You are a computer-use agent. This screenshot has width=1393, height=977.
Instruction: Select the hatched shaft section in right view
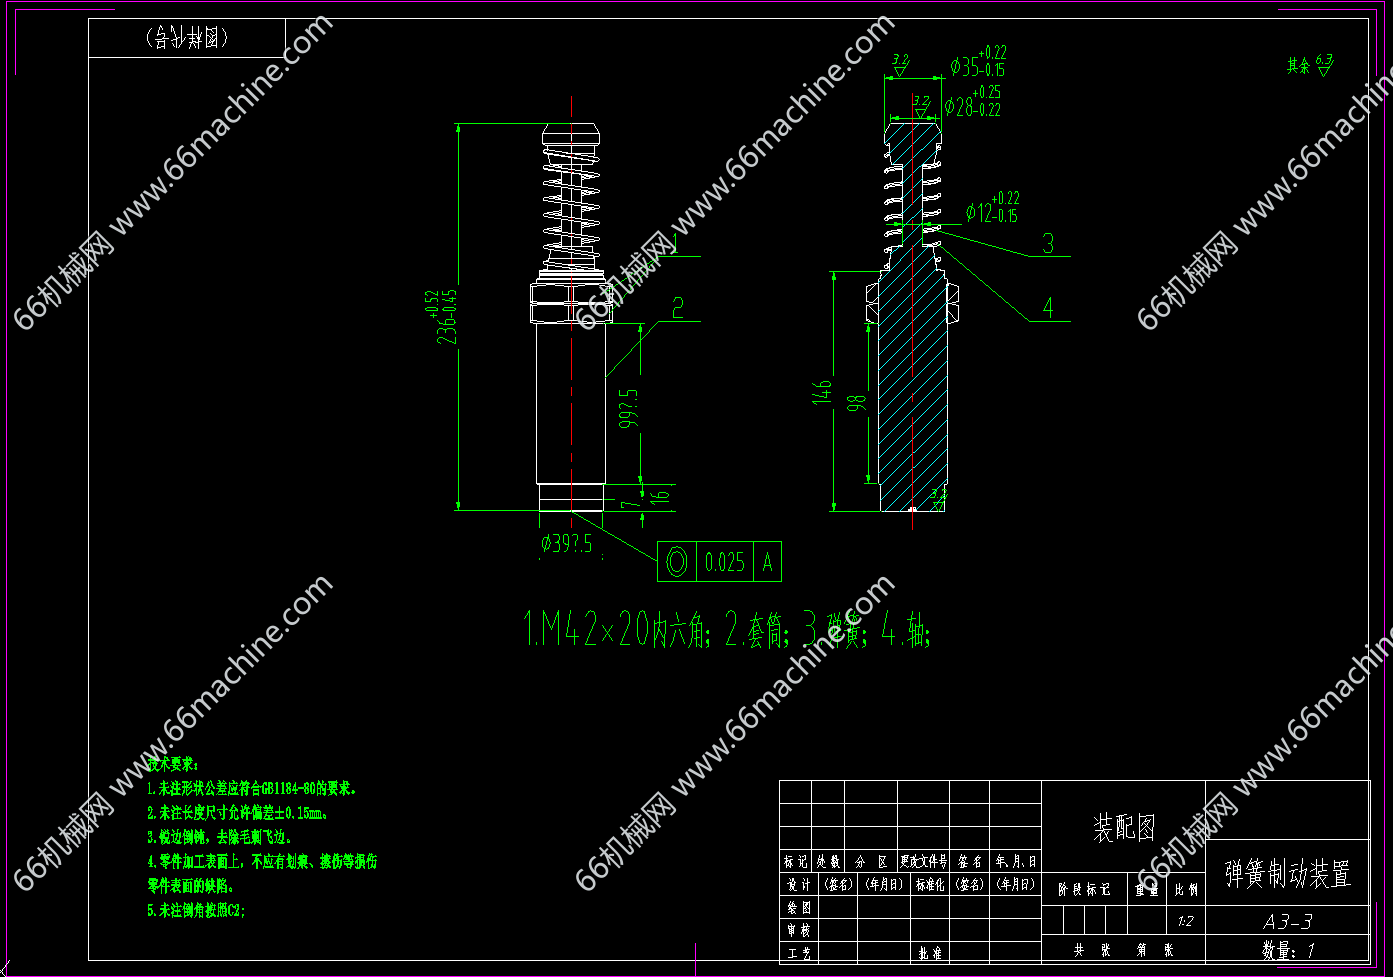point(913,390)
